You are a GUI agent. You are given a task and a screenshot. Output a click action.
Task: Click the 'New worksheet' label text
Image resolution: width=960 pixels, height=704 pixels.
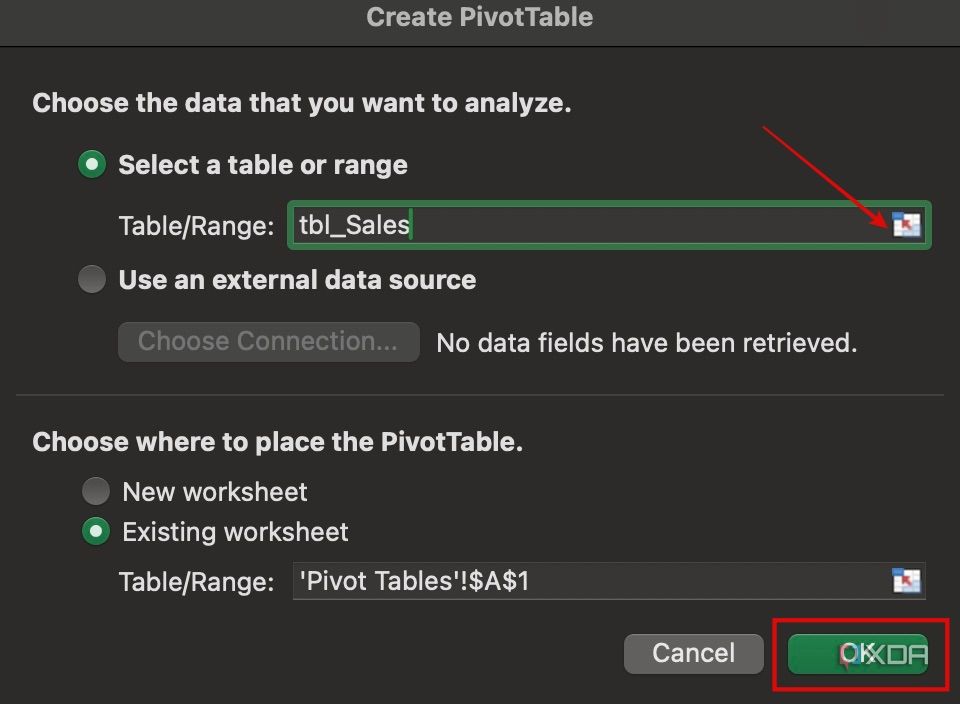pos(213,491)
